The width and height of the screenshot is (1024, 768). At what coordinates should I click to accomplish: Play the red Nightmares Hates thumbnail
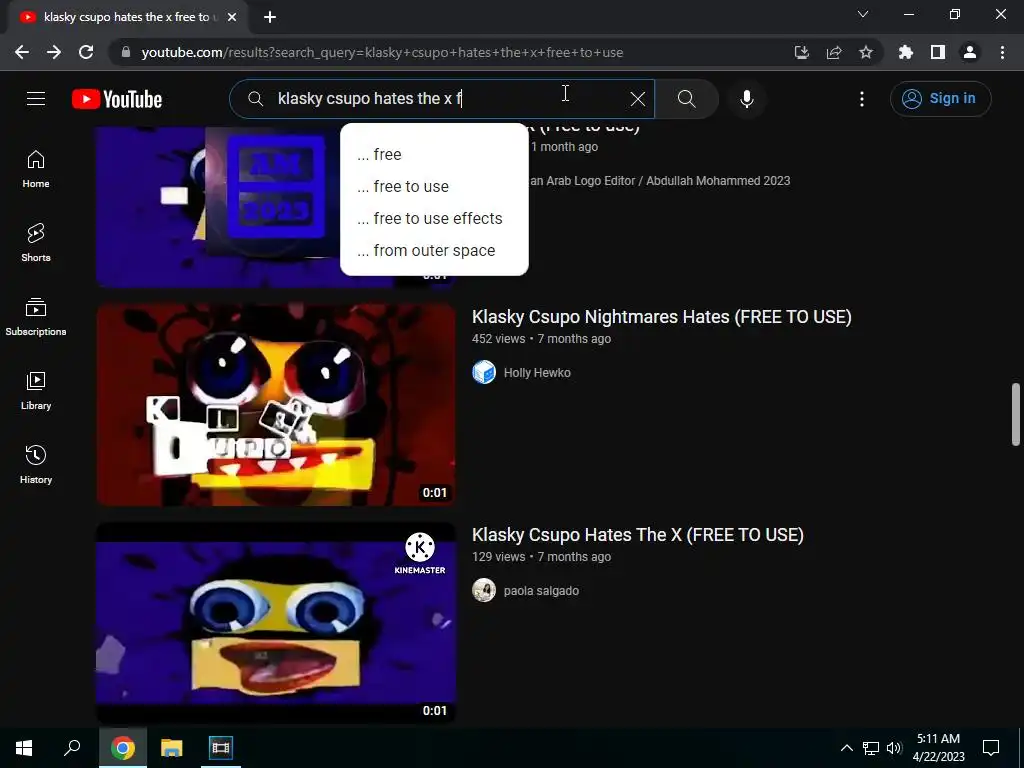click(x=276, y=405)
